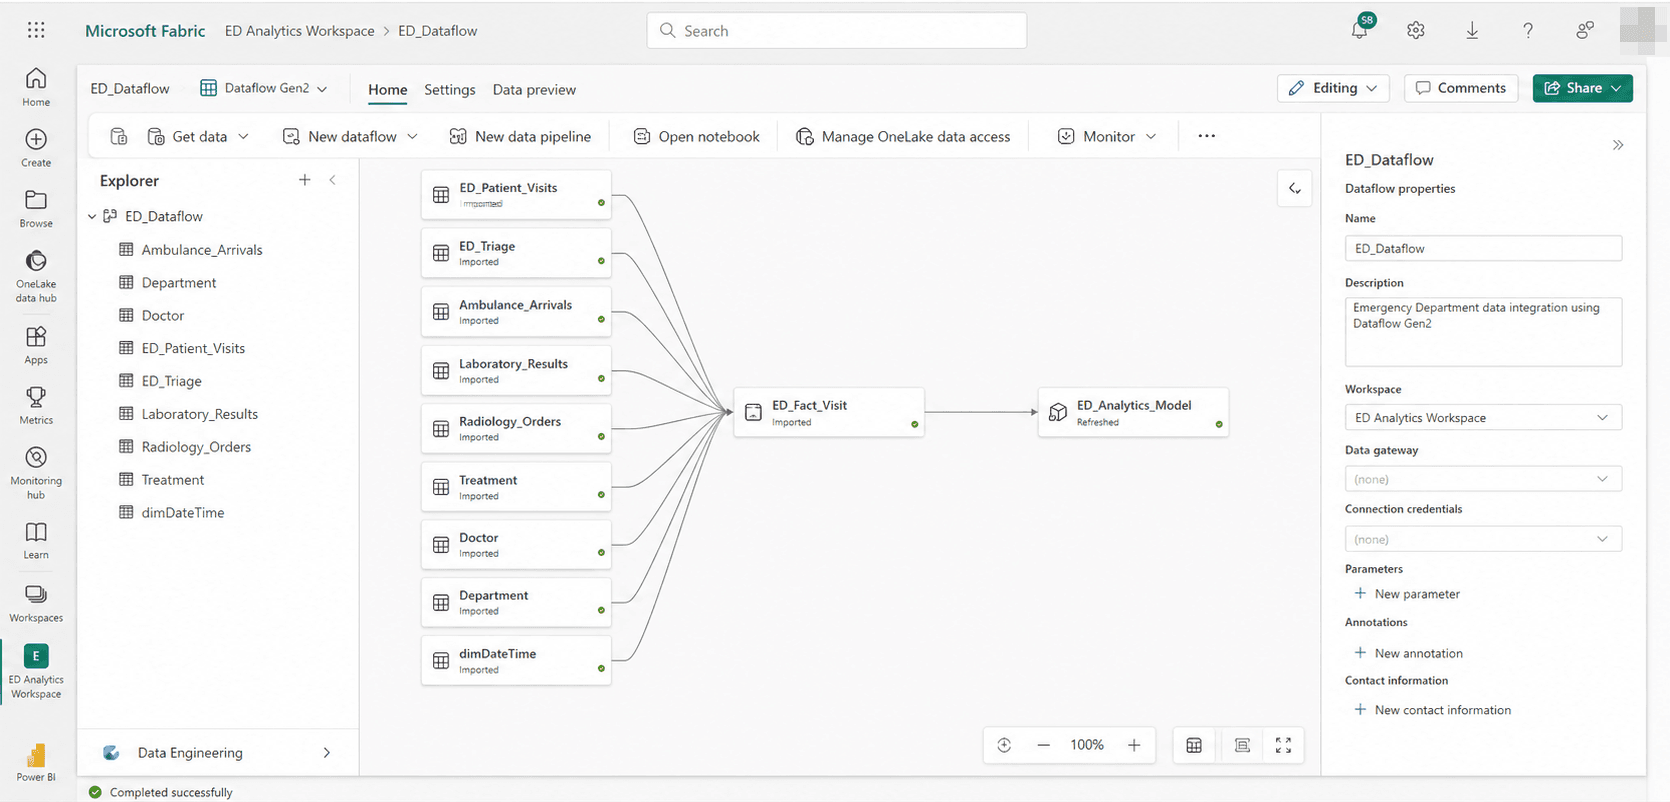
Task: Collapse the properties pane with double chevron
Action: pyautogui.click(x=1618, y=145)
